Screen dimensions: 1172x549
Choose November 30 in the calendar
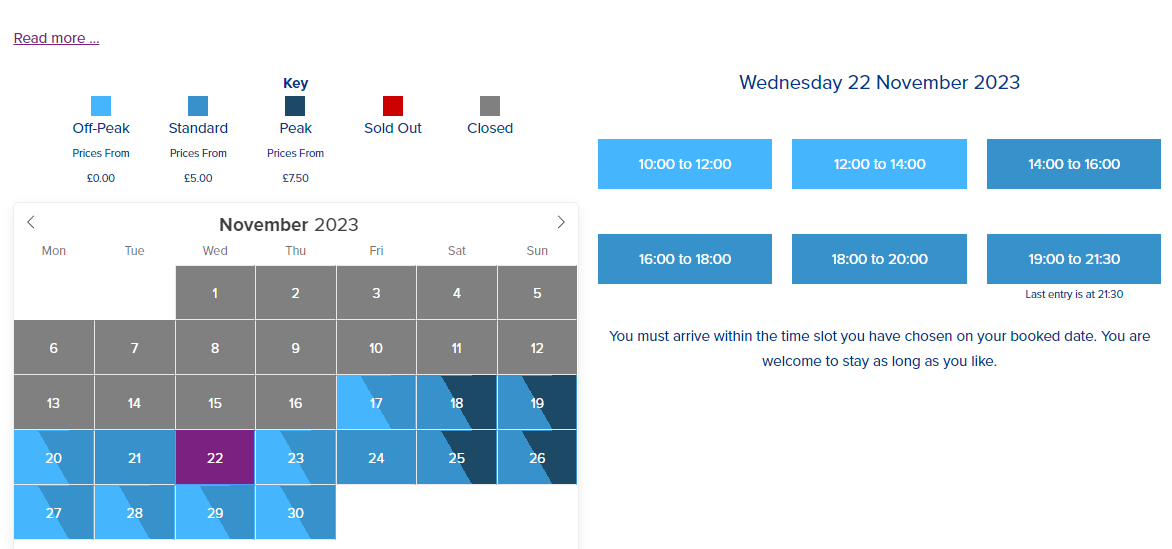pos(295,513)
